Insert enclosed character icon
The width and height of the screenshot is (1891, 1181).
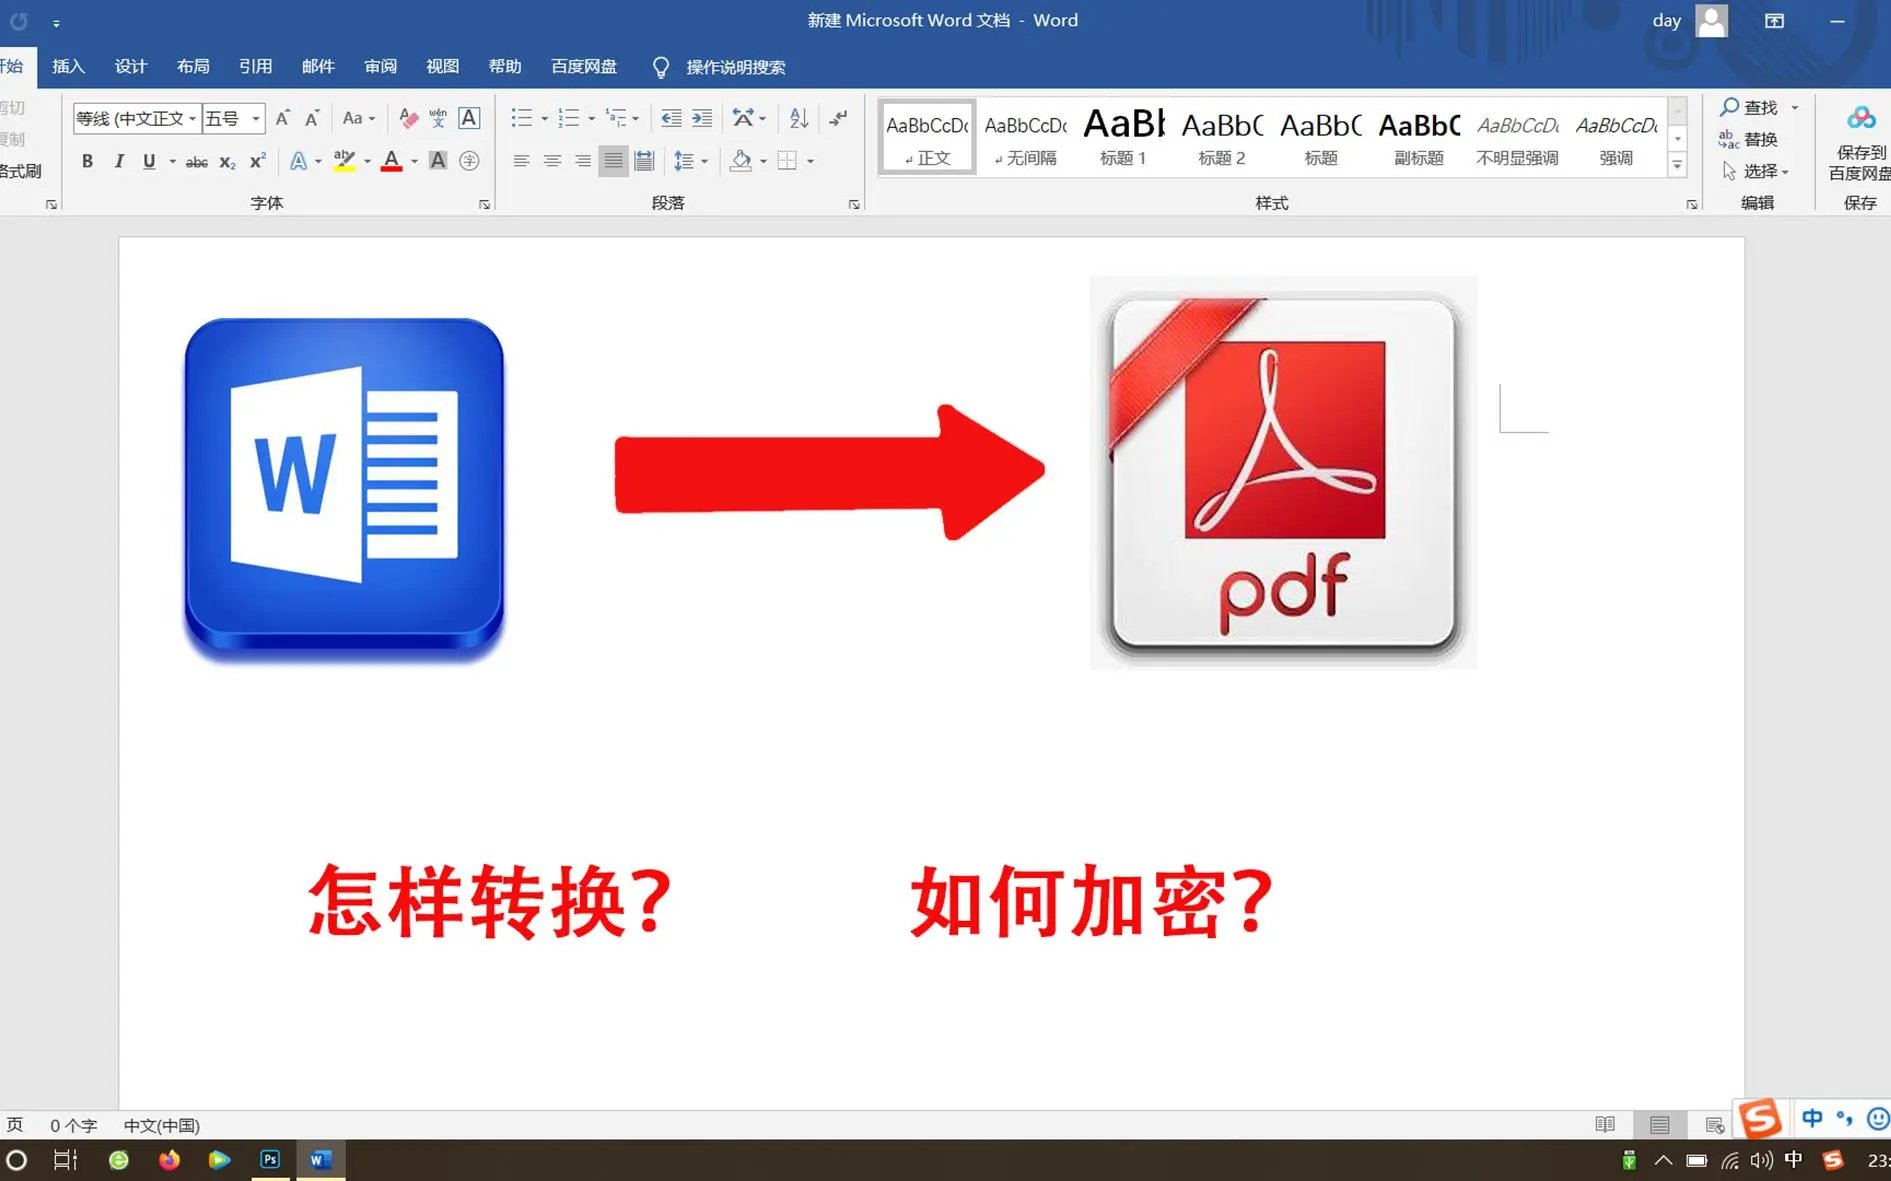tap(469, 161)
